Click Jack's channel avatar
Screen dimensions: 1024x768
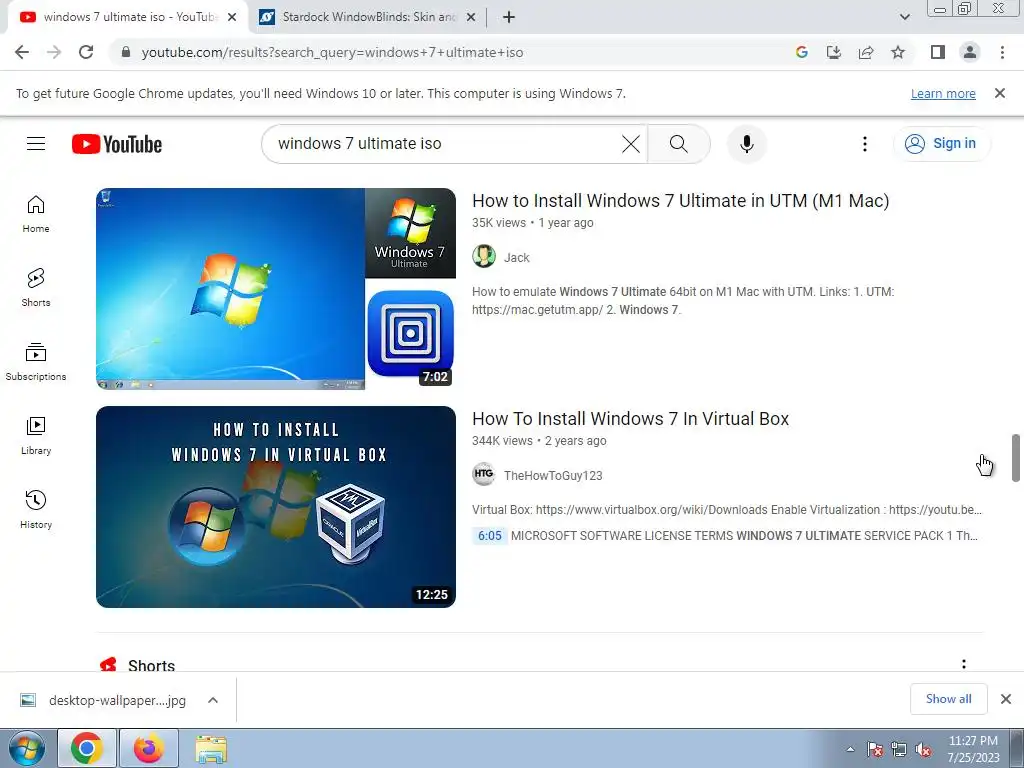(x=484, y=257)
